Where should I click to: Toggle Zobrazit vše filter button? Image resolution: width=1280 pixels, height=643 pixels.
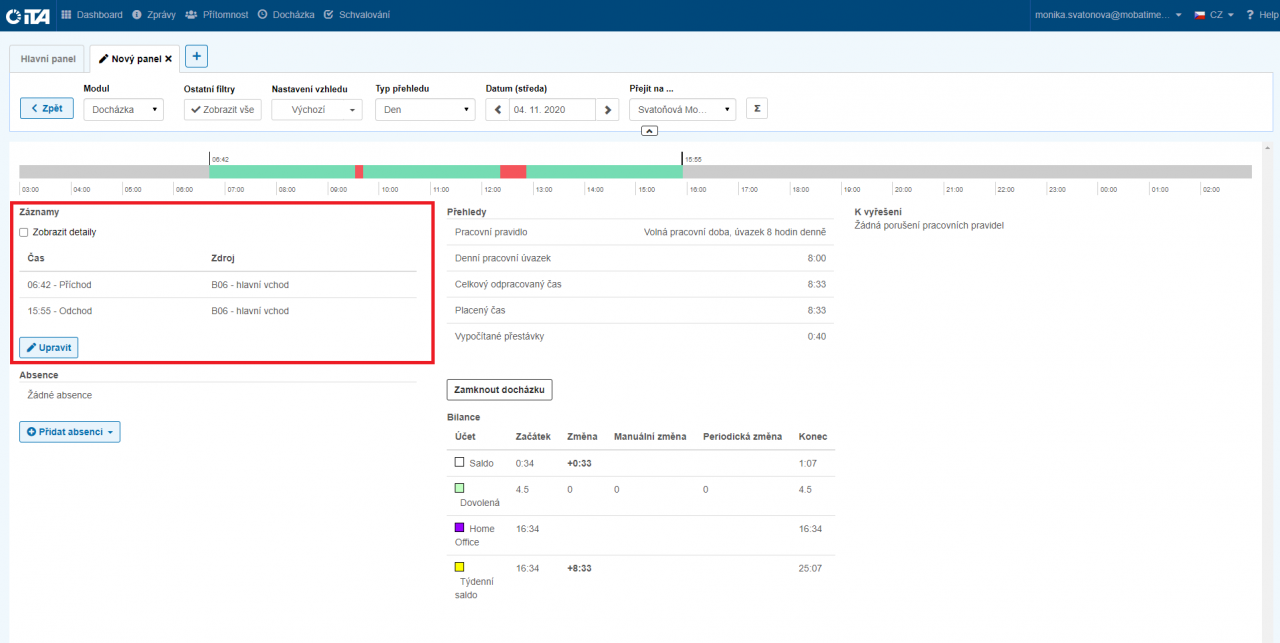pyautogui.click(x=222, y=109)
